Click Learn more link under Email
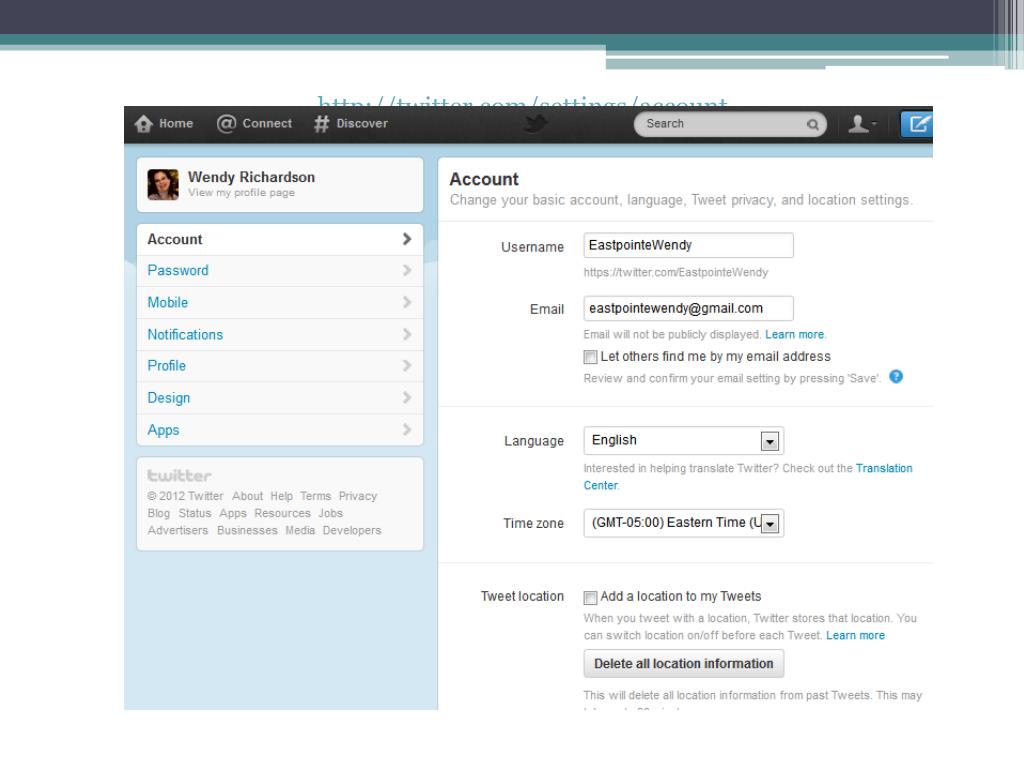Image resolution: width=1024 pixels, height=768 pixels. [x=794, y=334]
